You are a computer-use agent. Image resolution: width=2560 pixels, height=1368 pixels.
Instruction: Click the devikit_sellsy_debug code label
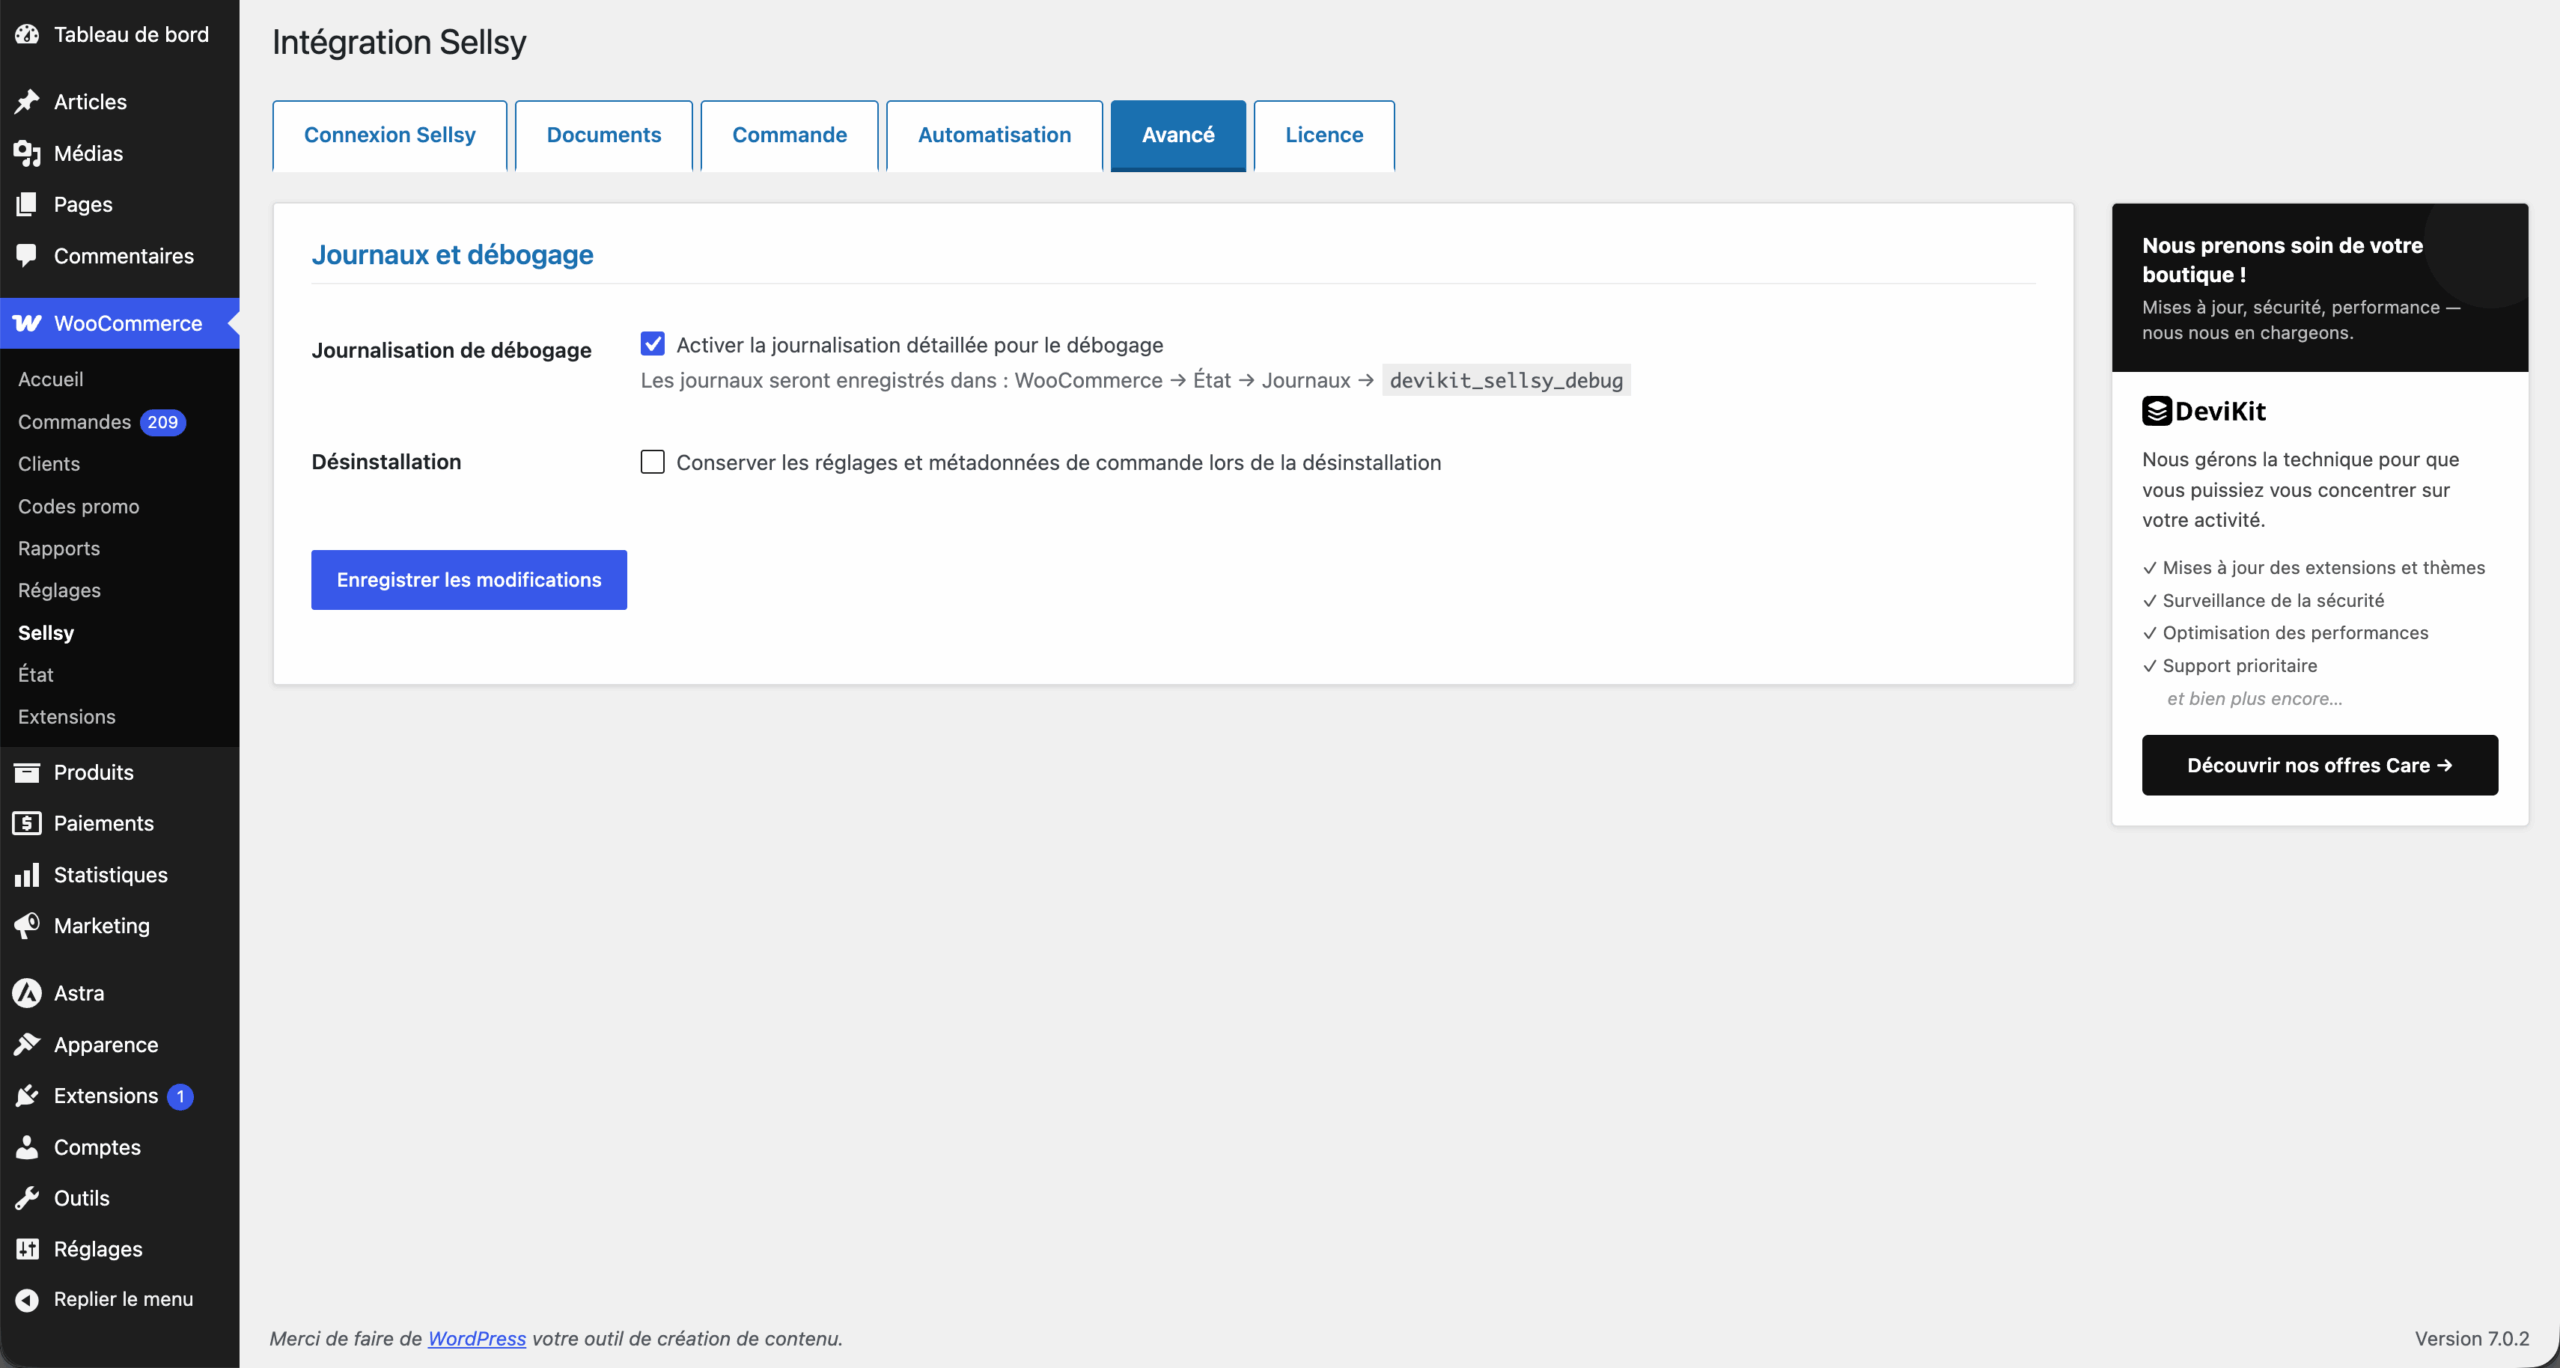pyautogui.click(x=1506, y=380)
